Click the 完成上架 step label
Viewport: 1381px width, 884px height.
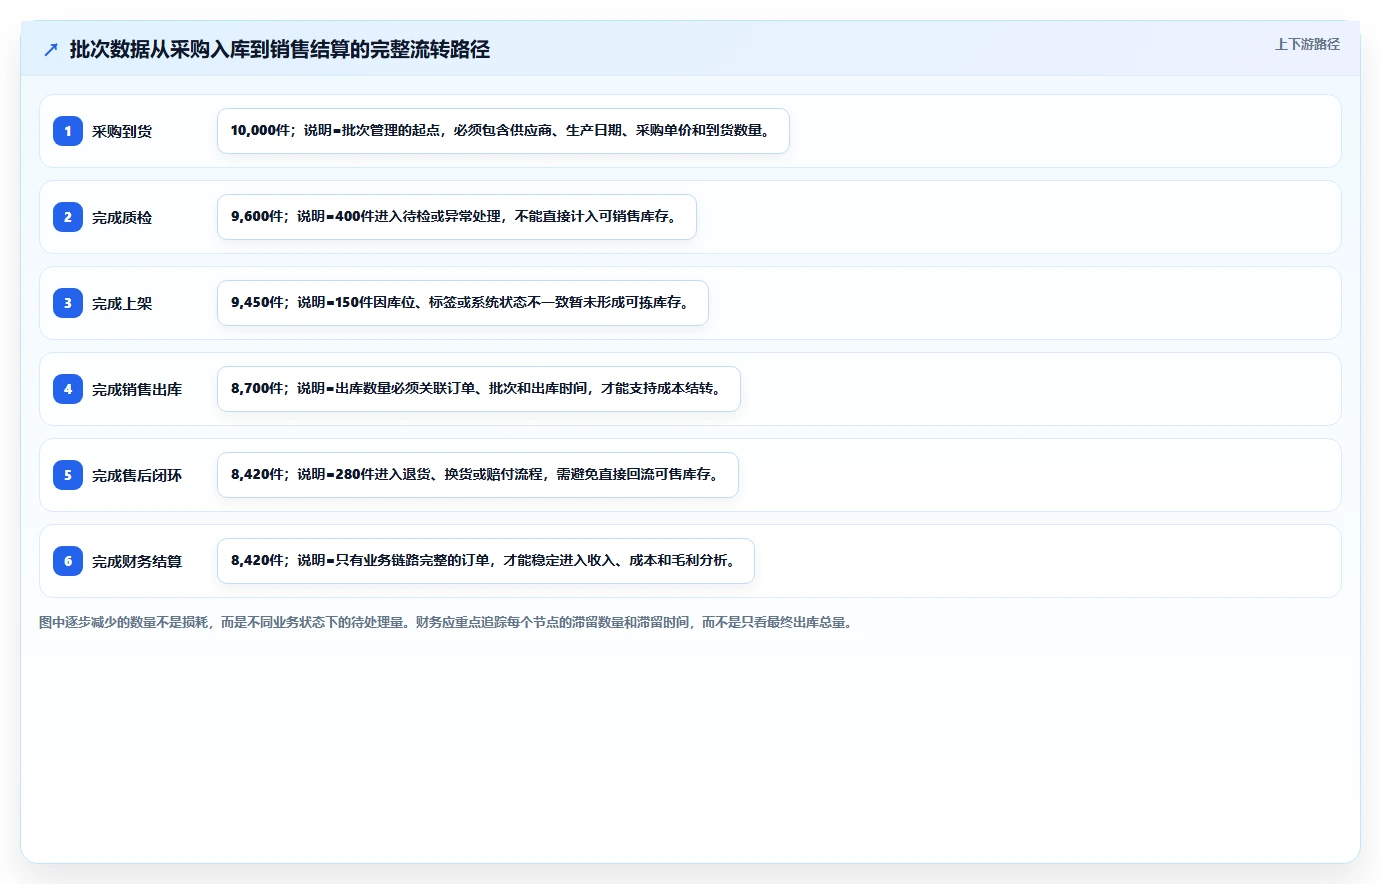122,303
